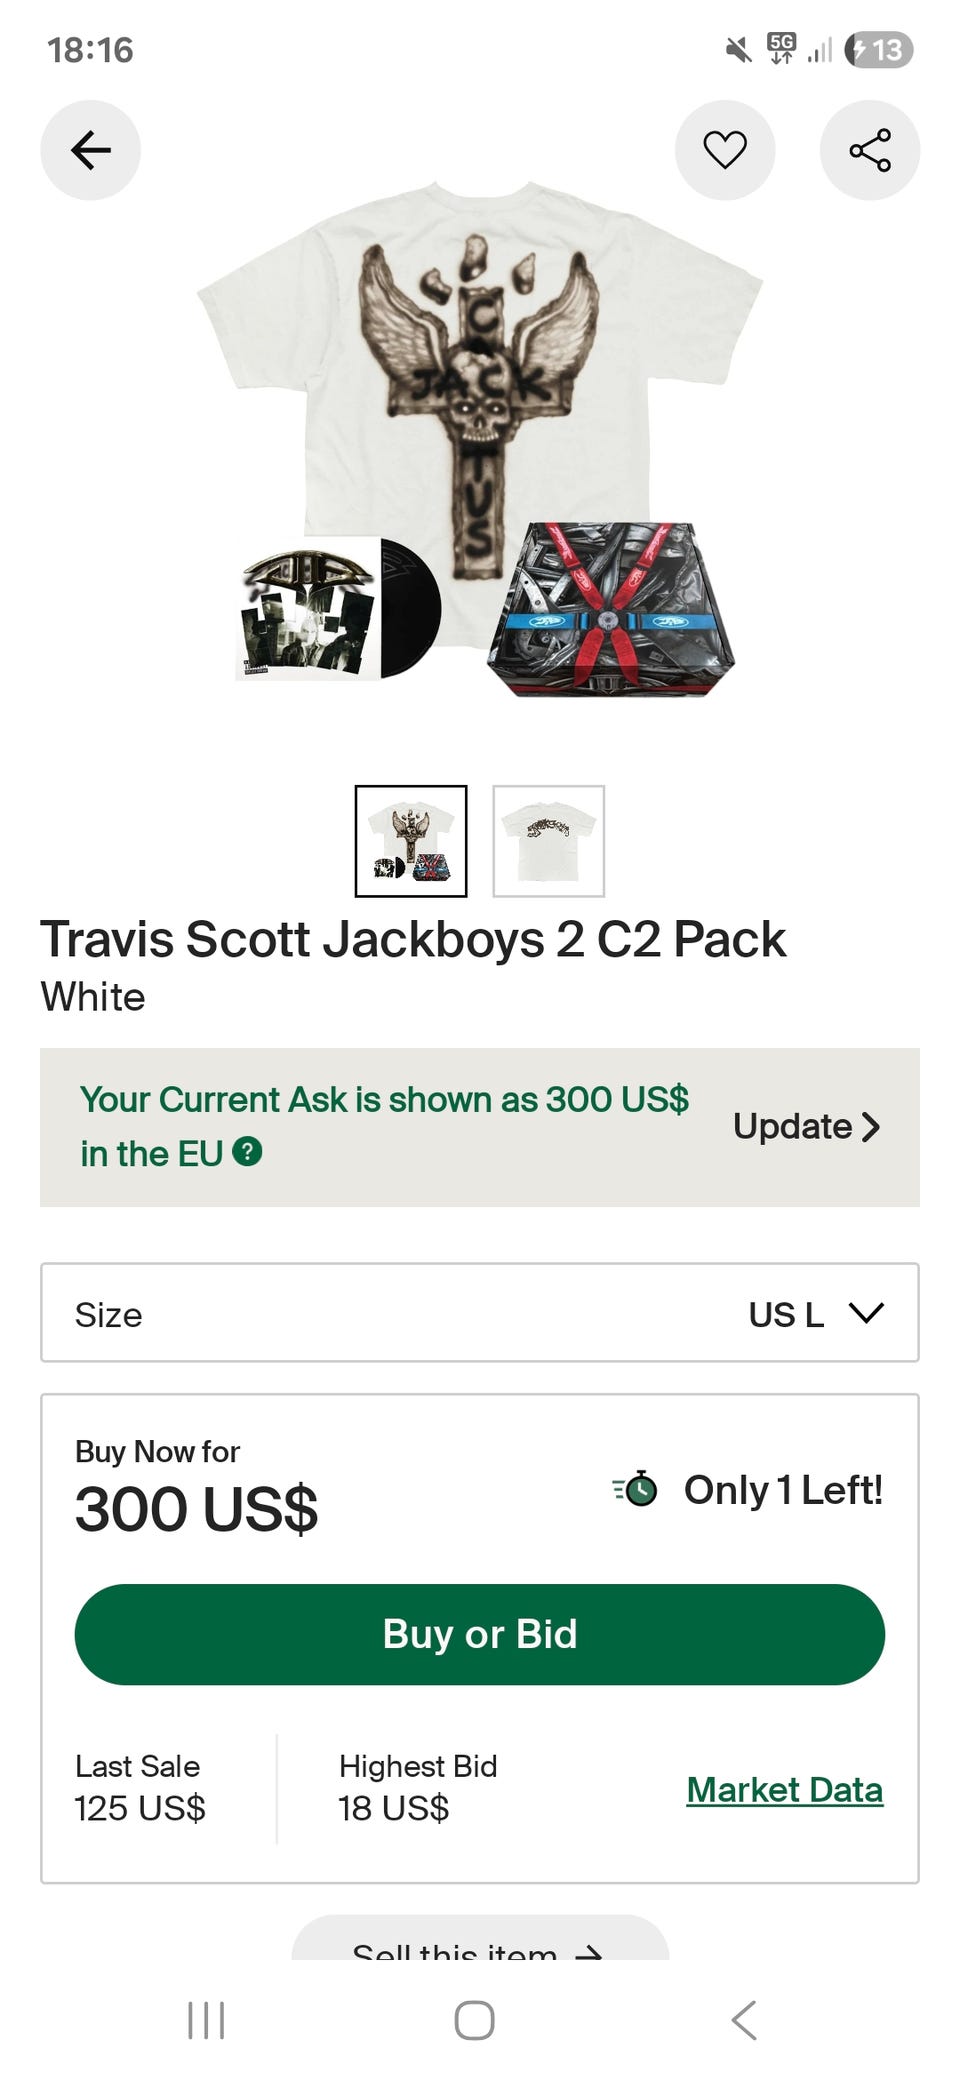Favorite item with heart icon
This screenshot has width=960, height=2080.
coord(725,150)
